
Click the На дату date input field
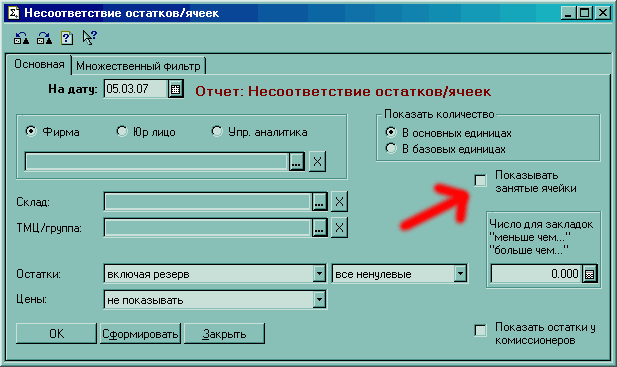[x=136, y=89]
